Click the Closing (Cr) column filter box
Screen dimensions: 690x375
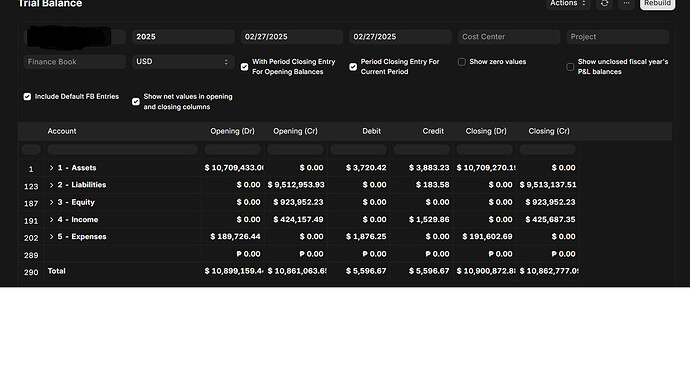click(x=547, y=149)
